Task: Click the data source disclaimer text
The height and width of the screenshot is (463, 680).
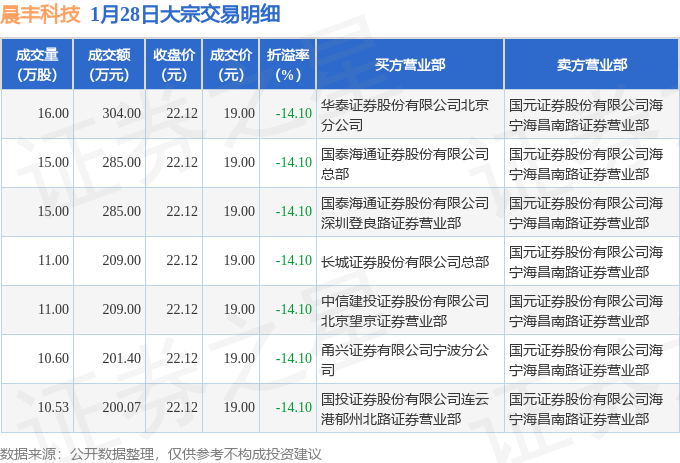Action: (x=161, y=454)
